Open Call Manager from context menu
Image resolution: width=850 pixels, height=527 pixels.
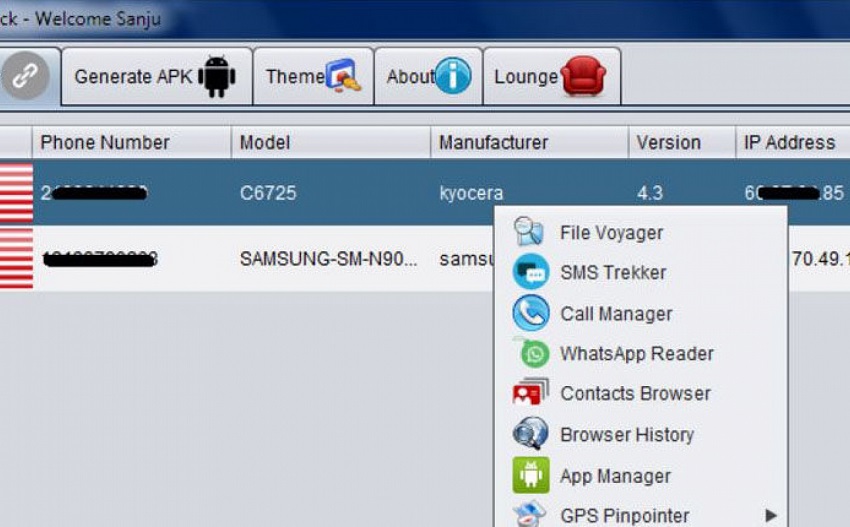[641, 313]
